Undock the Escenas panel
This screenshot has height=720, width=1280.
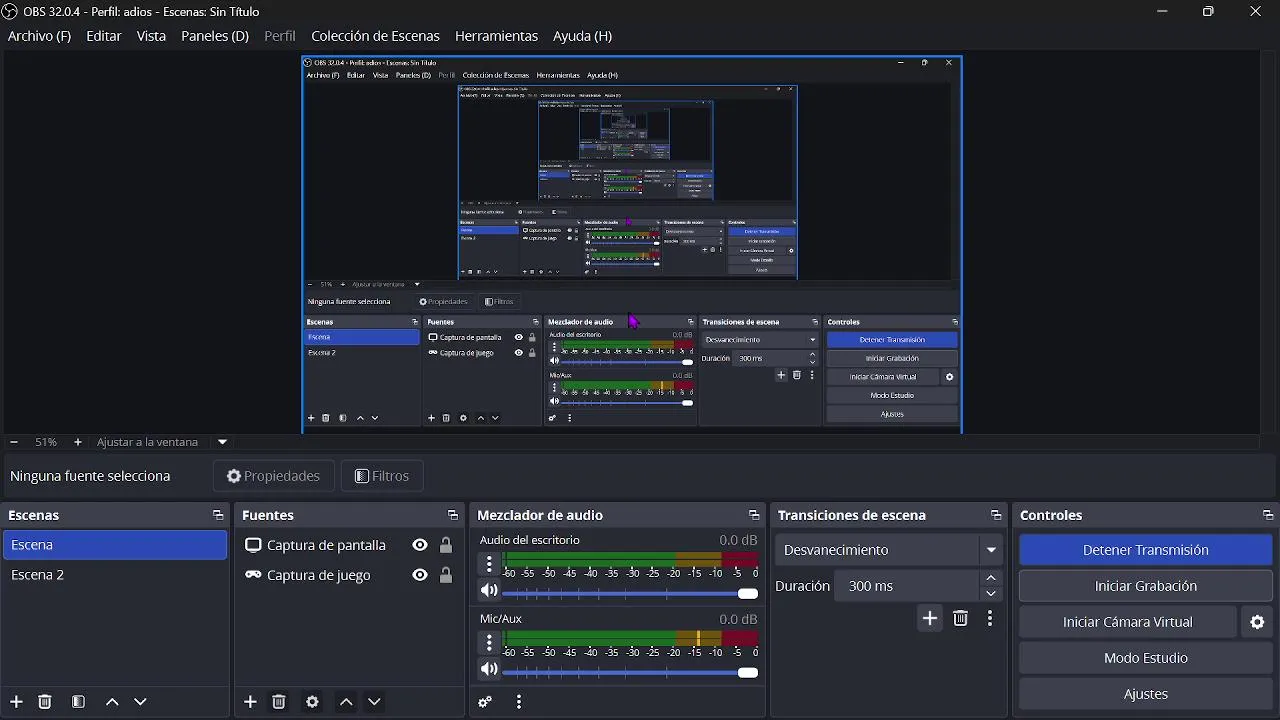tap(218, 515)
